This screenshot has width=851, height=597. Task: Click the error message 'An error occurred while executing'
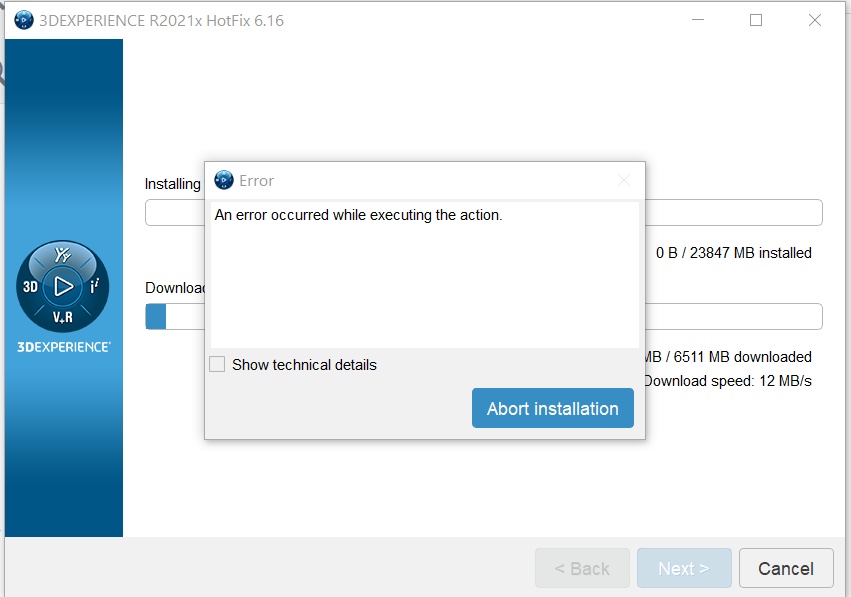click(358, 215)
